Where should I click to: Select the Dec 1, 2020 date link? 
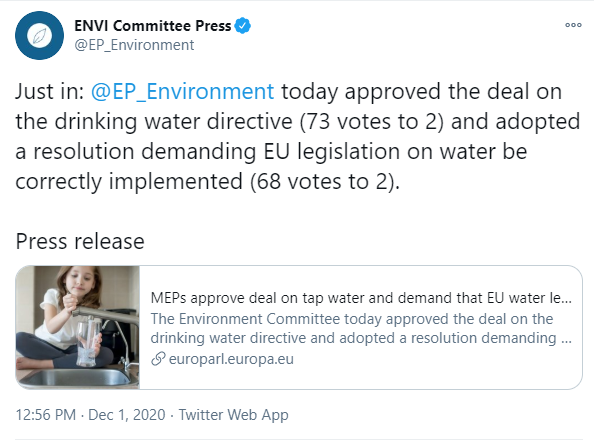coord(127,415)
